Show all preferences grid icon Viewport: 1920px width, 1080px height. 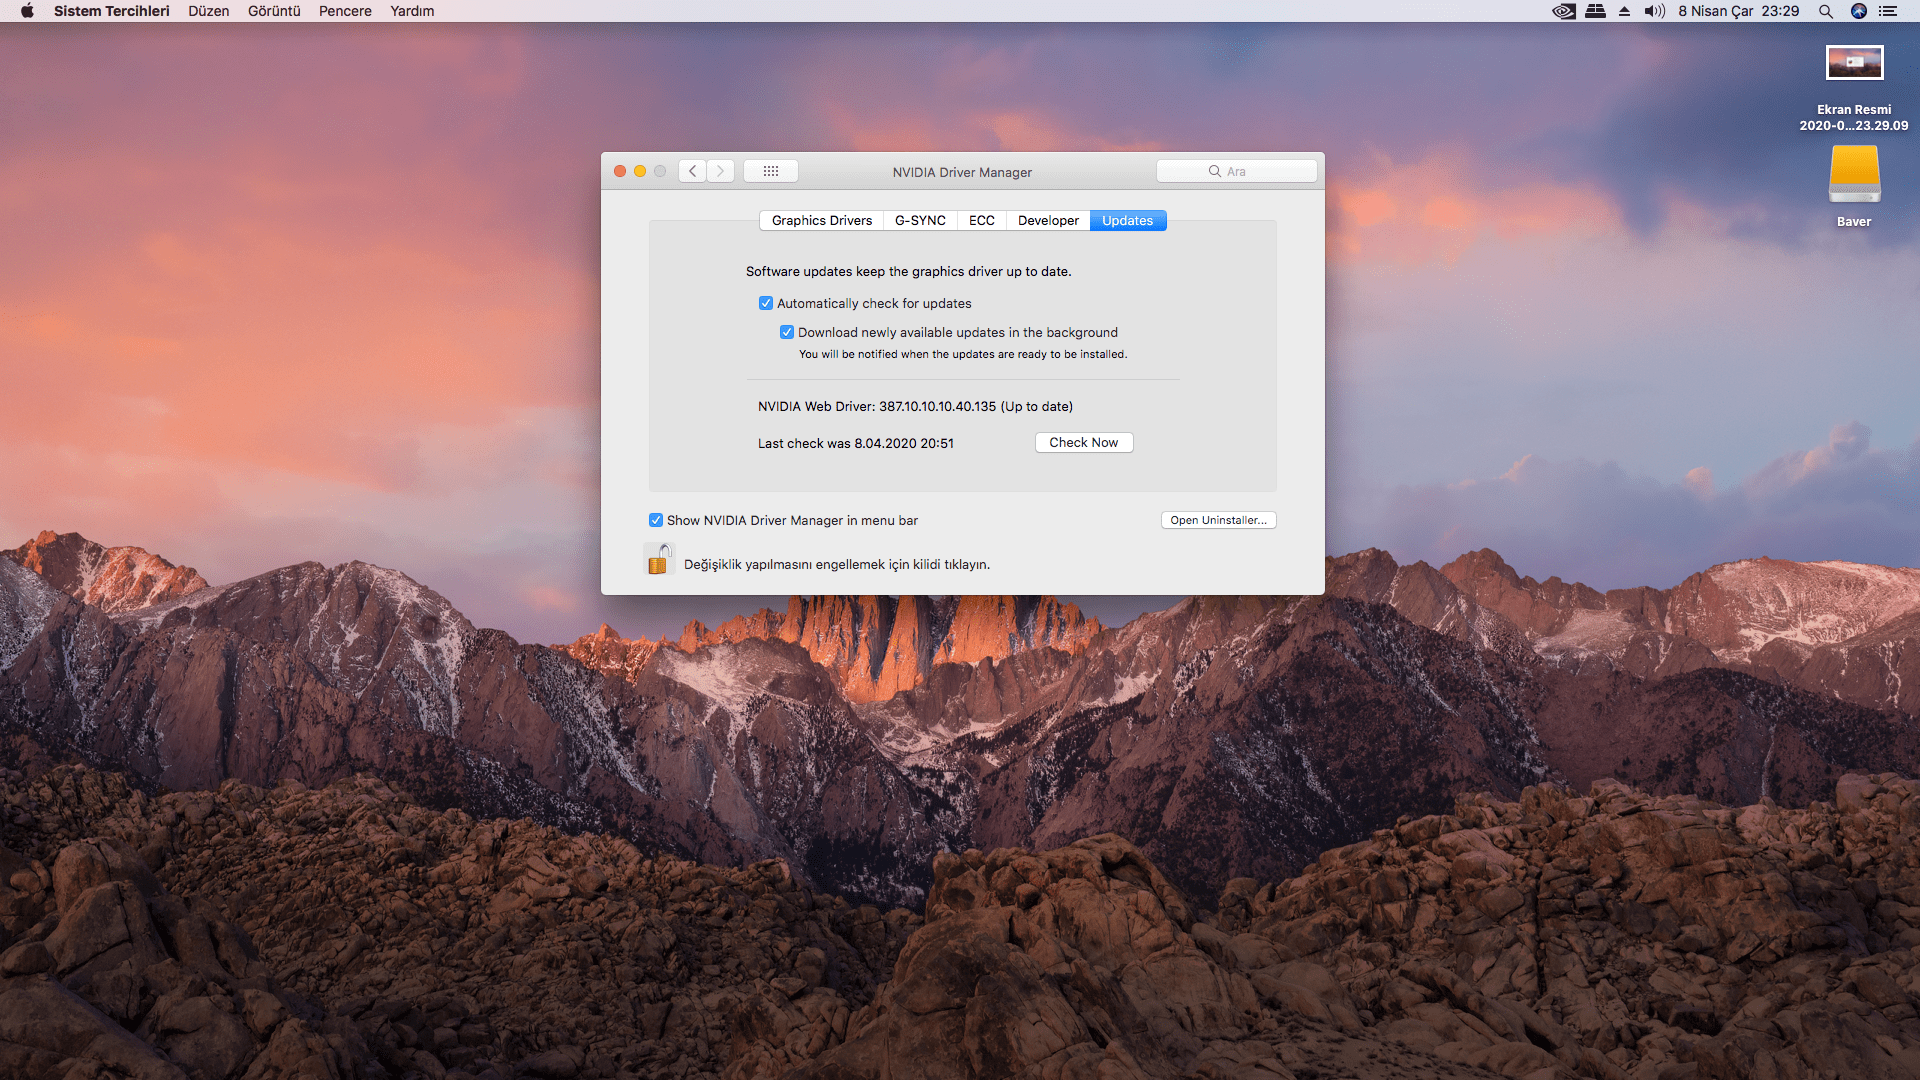point(770,171)
